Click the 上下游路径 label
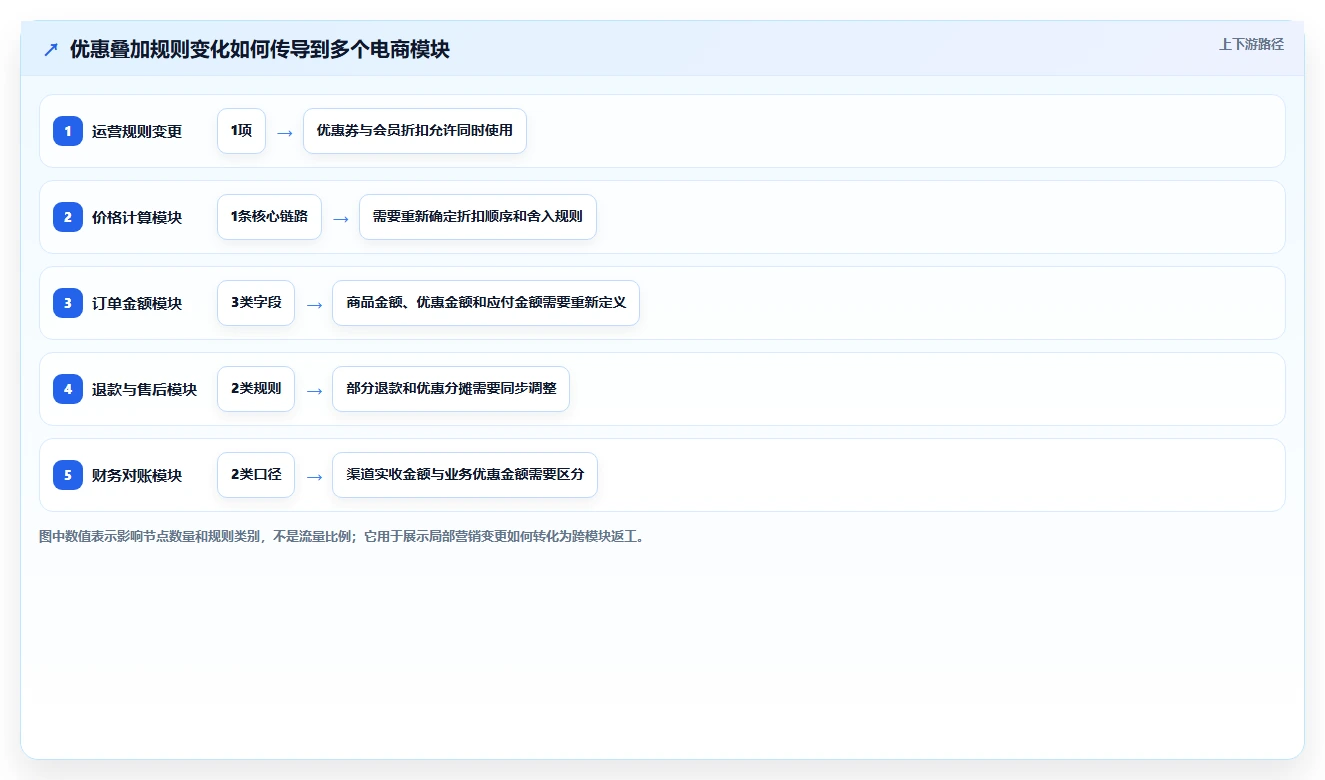1325x780 pixels. pyautogui.click(x=1251, y=44)
